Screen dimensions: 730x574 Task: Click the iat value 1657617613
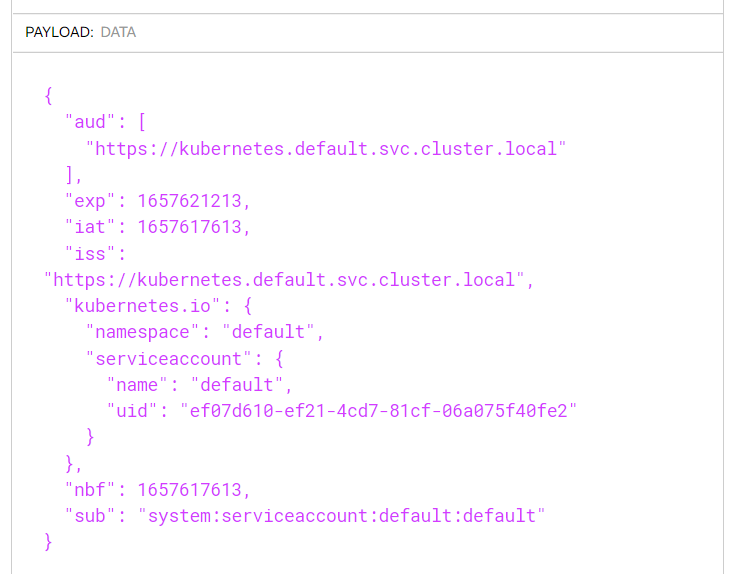pos(190,227)
